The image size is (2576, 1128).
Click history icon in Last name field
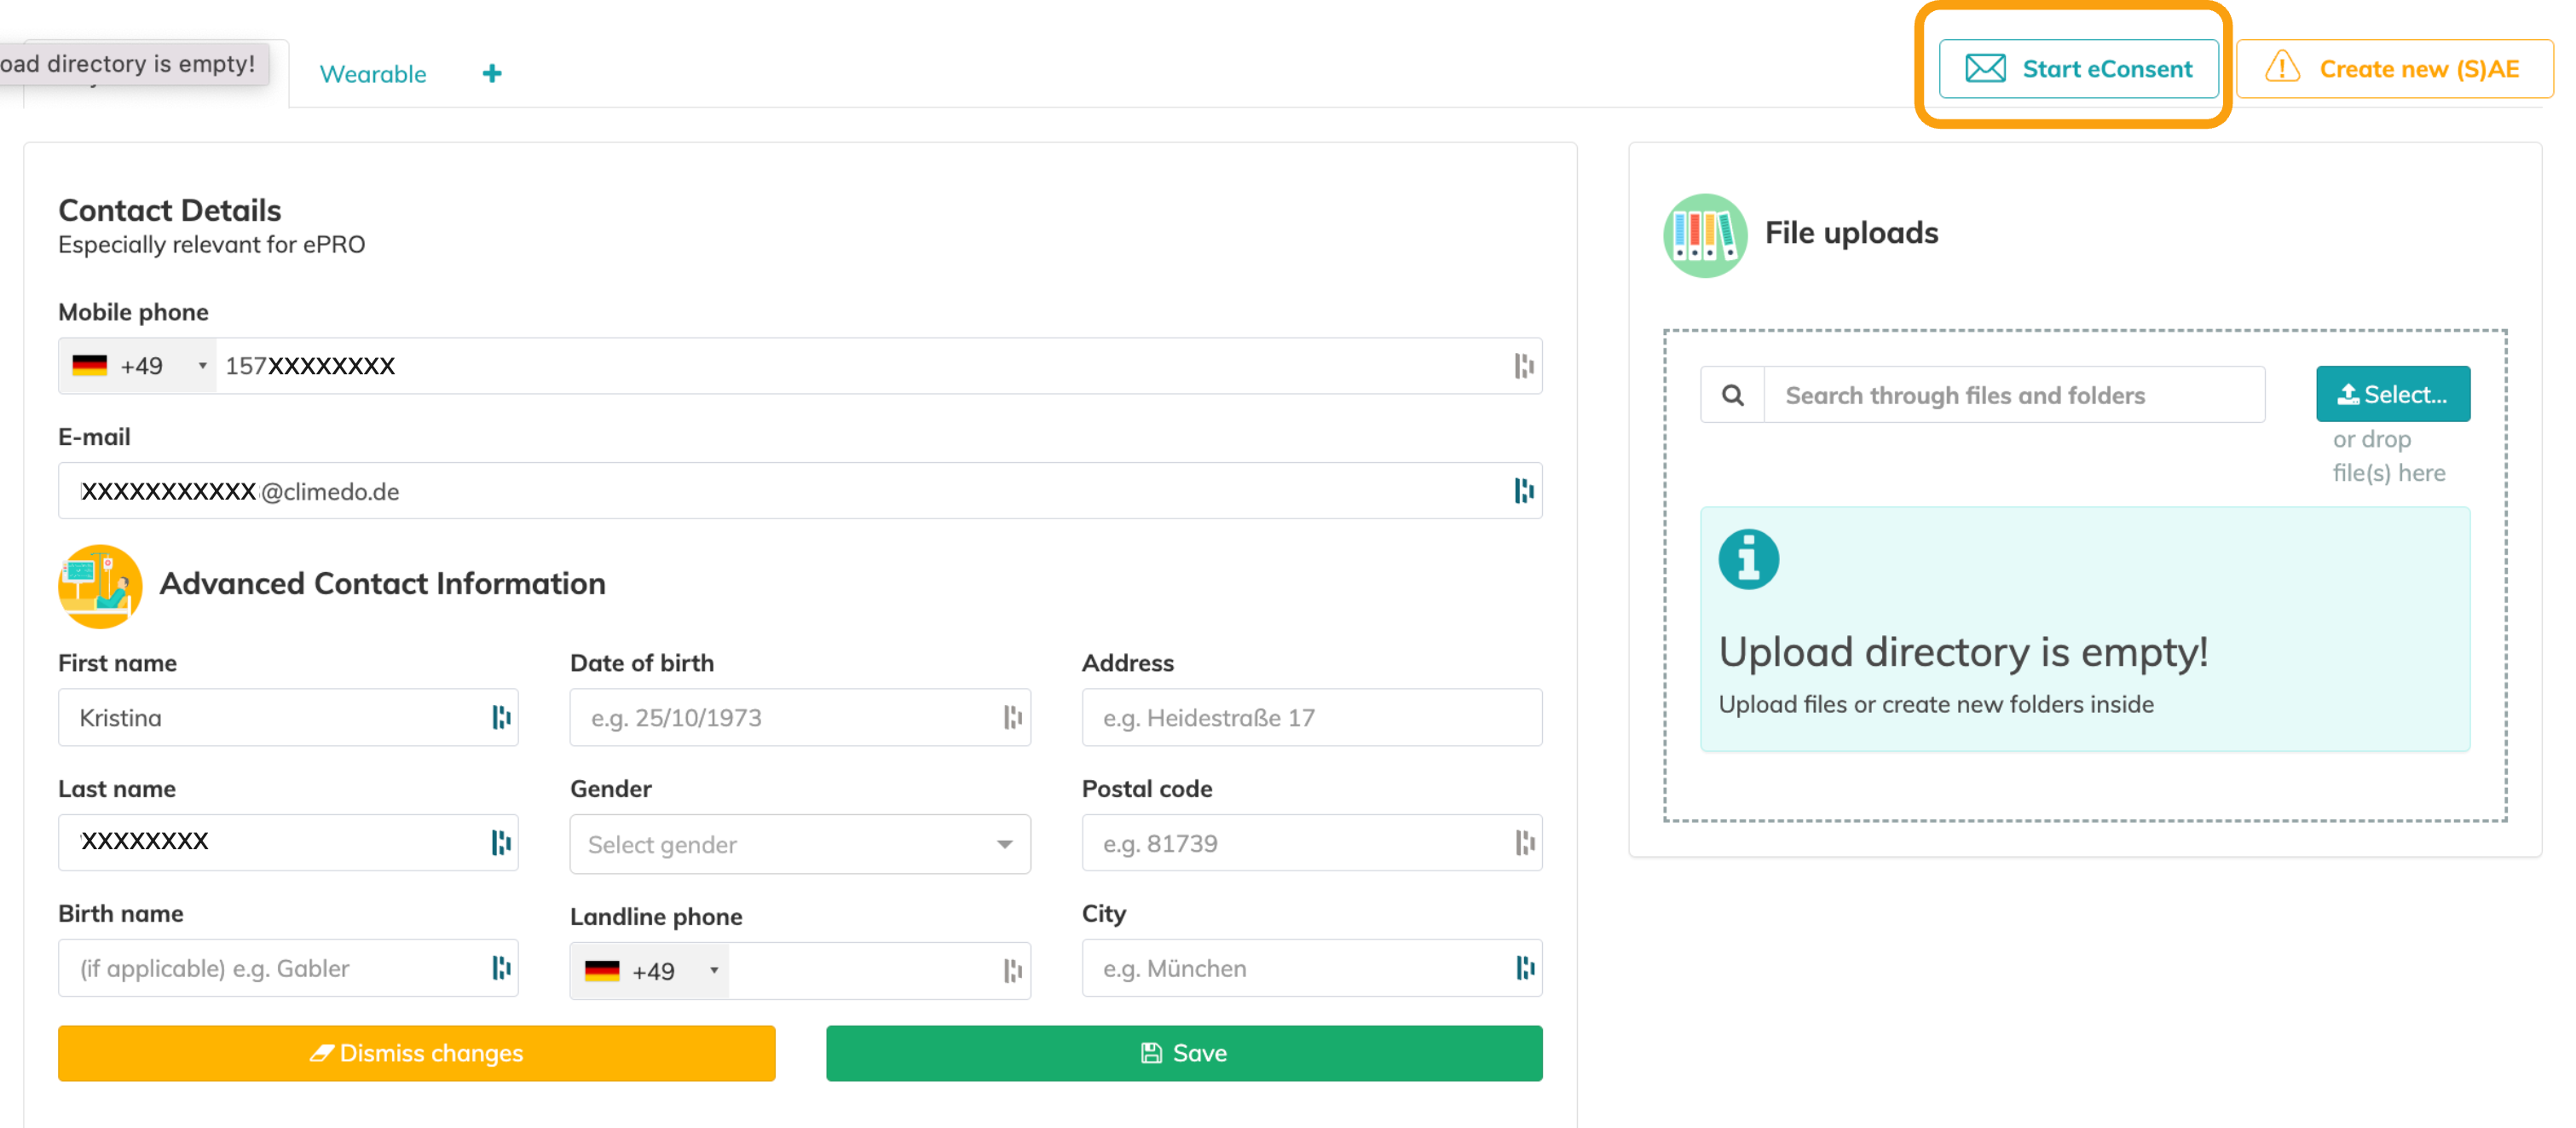501,842
